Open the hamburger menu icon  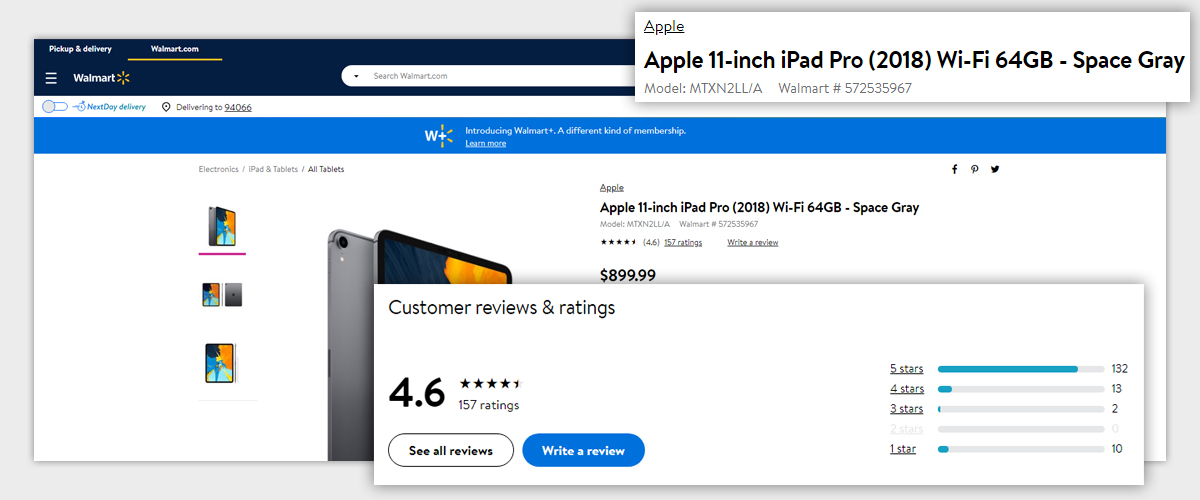click(51, 78)
